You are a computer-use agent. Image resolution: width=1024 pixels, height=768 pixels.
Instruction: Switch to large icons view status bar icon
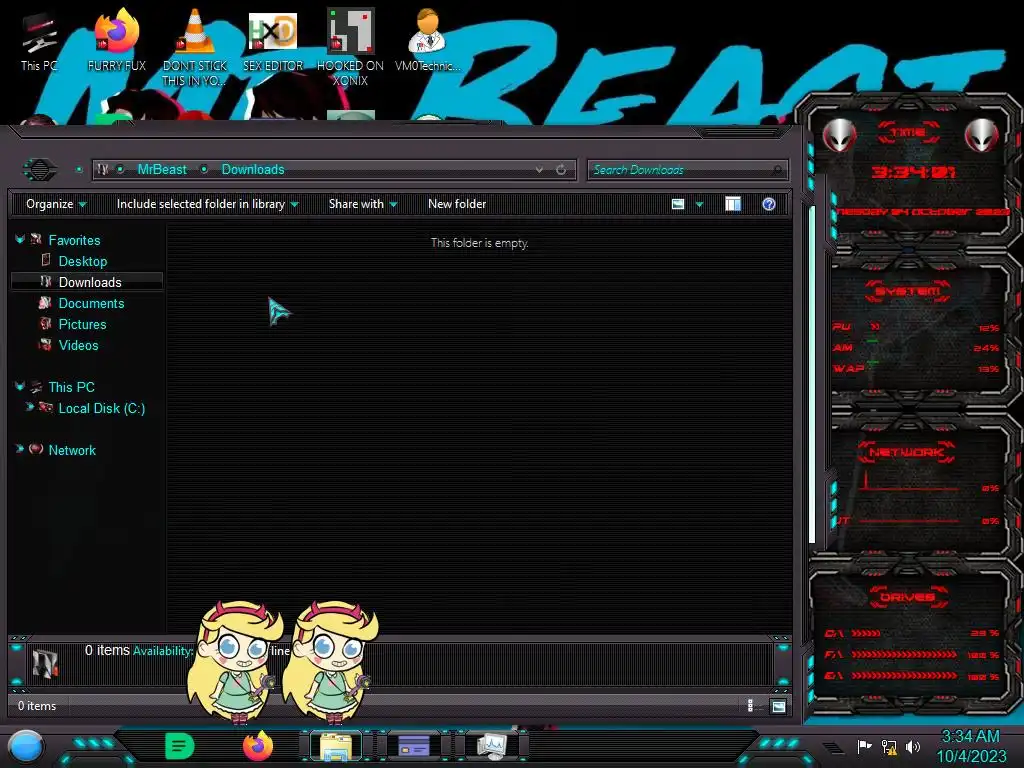[778, 706]
